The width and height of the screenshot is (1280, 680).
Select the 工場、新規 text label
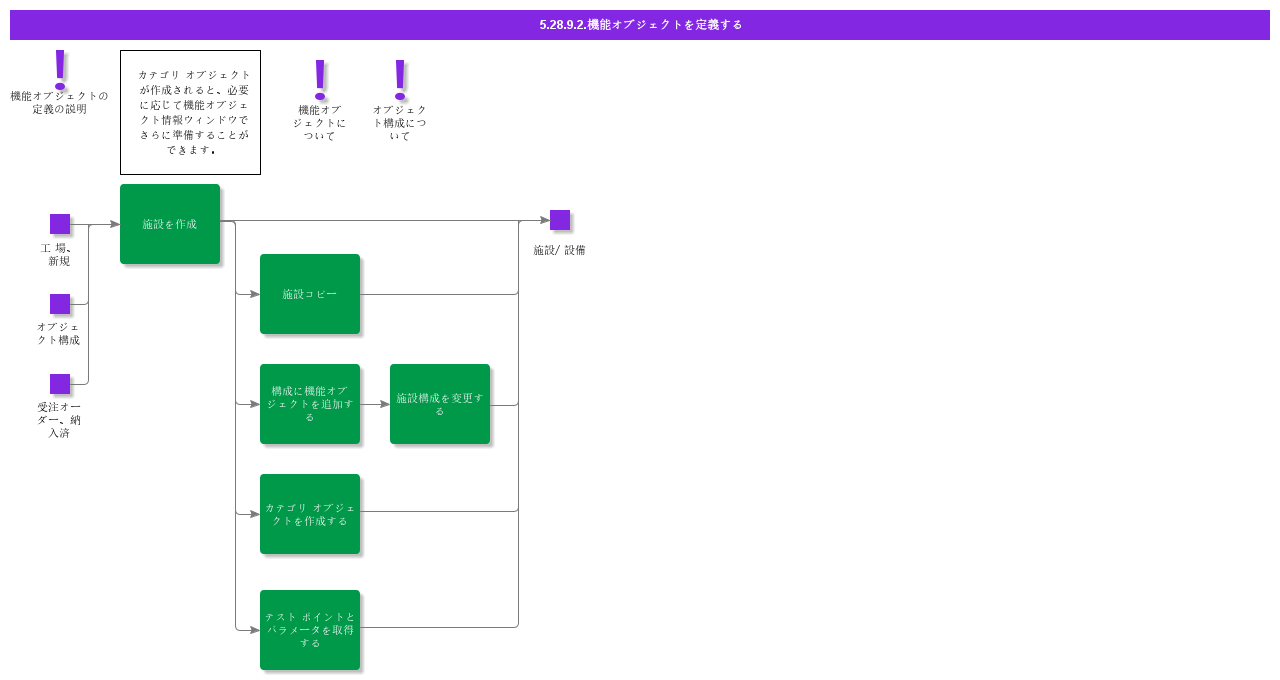tap(59, 254)
